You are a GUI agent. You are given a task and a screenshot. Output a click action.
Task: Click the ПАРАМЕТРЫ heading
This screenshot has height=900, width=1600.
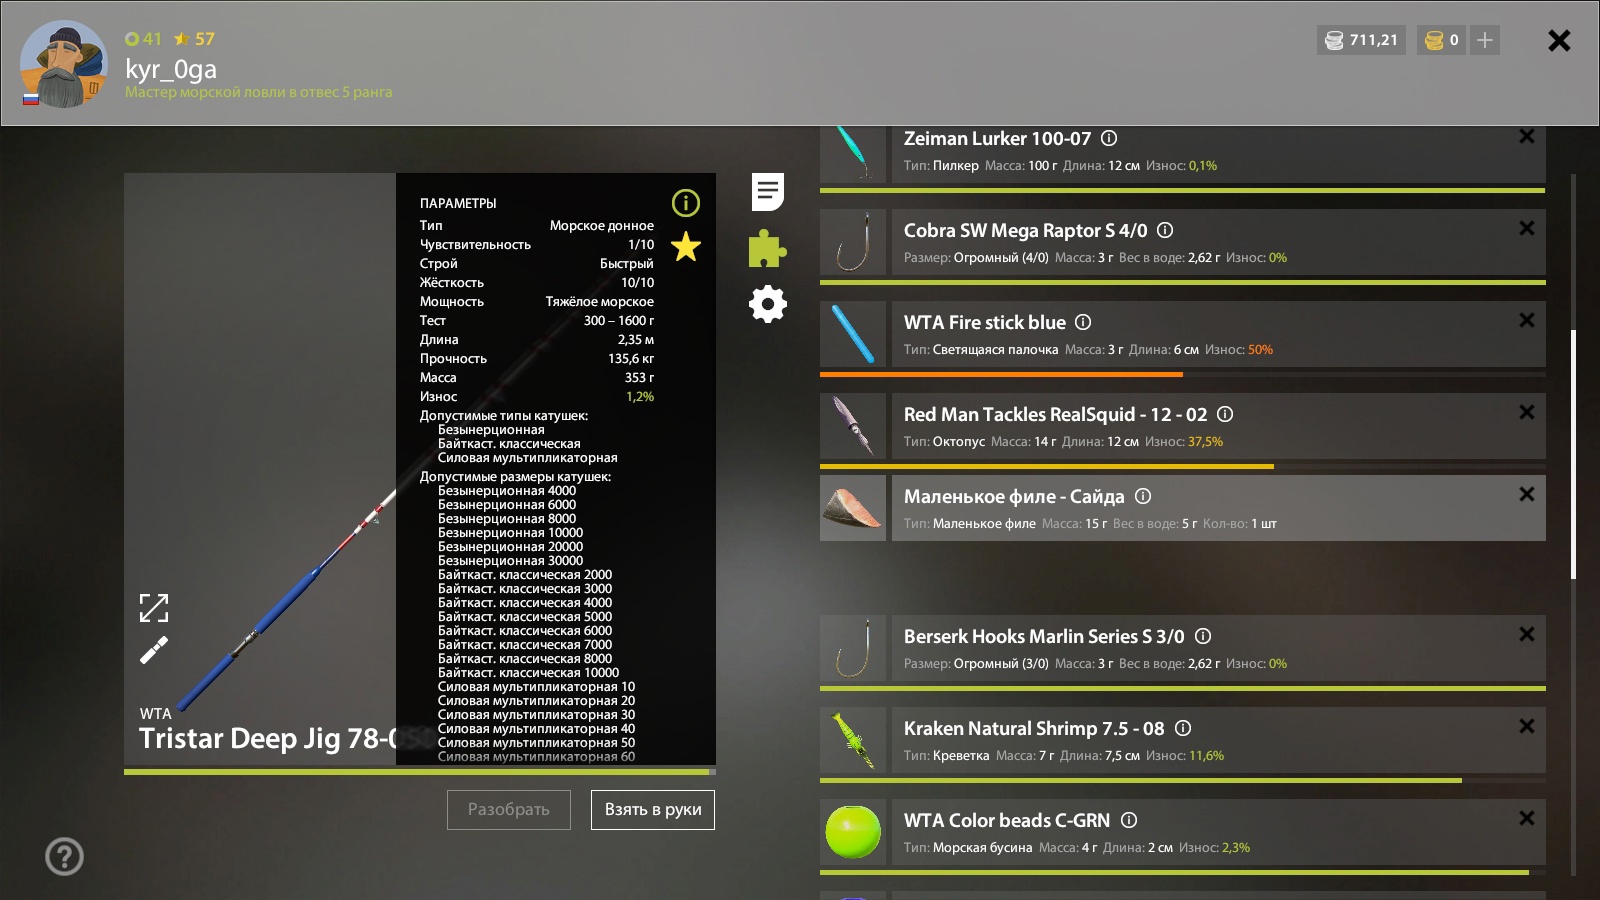458,203
